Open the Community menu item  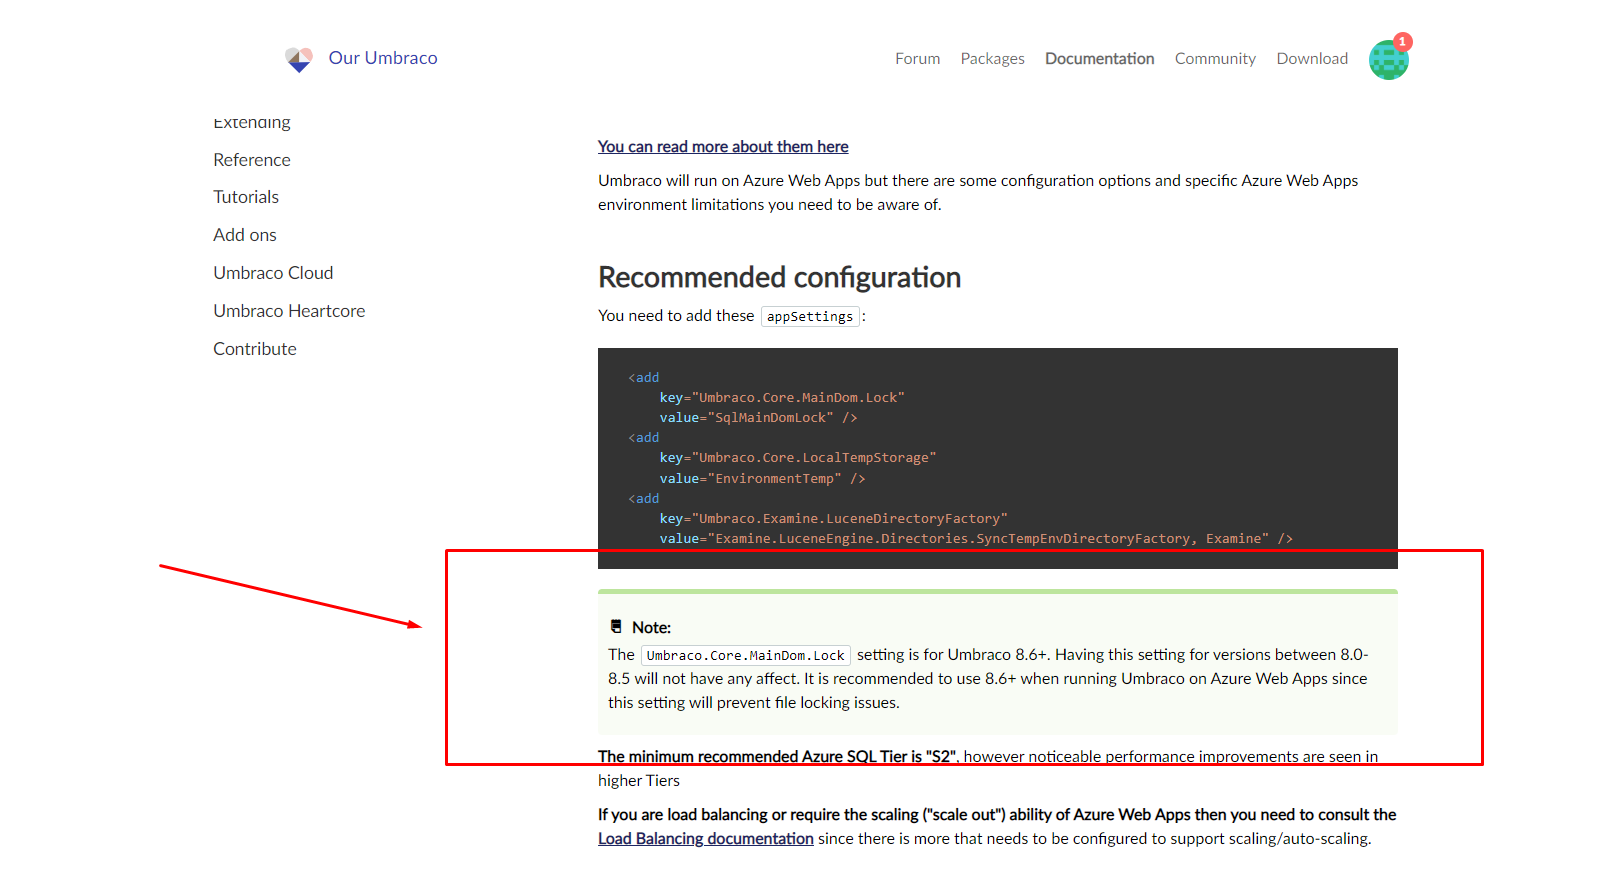point(1215,59)
